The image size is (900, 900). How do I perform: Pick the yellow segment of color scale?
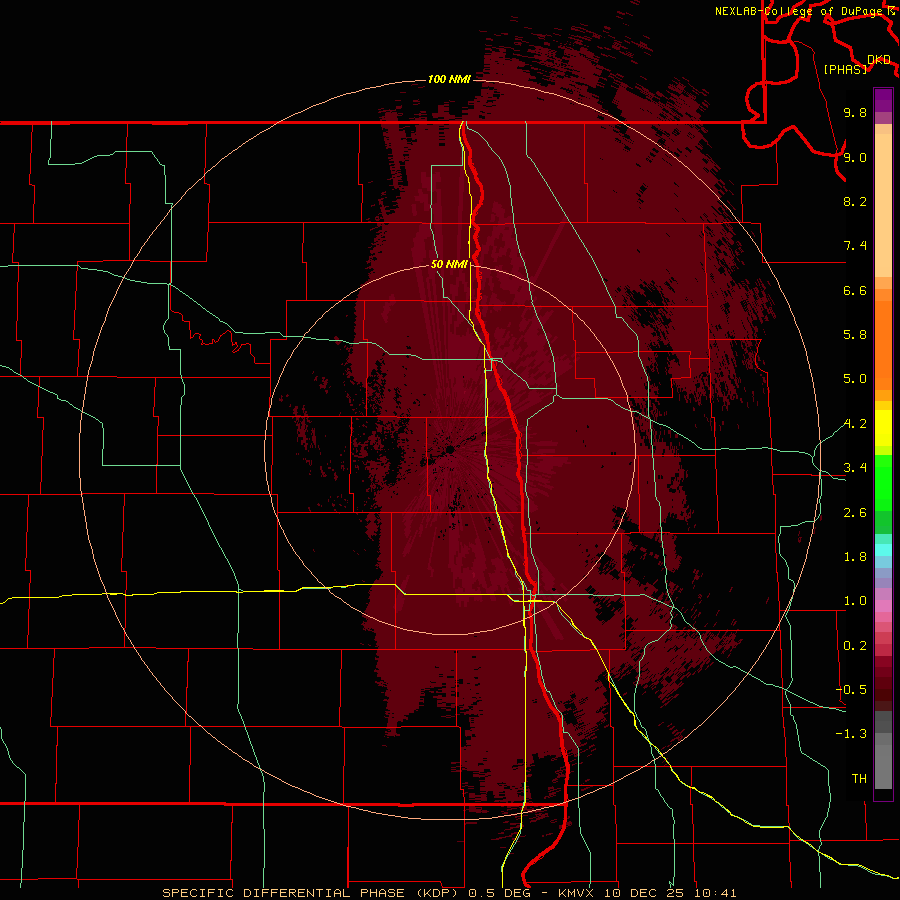883,428
